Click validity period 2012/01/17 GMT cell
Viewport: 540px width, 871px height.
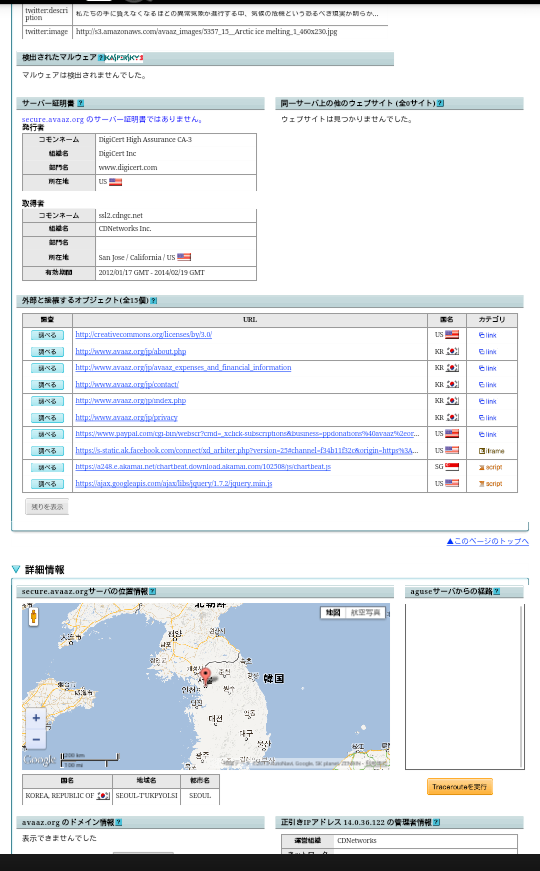pos(176,273)
